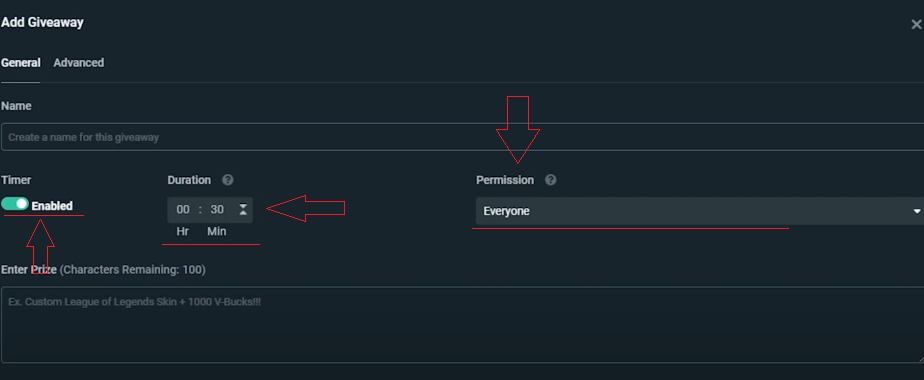Click the Hr label under Duration
Image resolution: width=924 pixels, height=380 pixels.
click(x=183, y=232)
